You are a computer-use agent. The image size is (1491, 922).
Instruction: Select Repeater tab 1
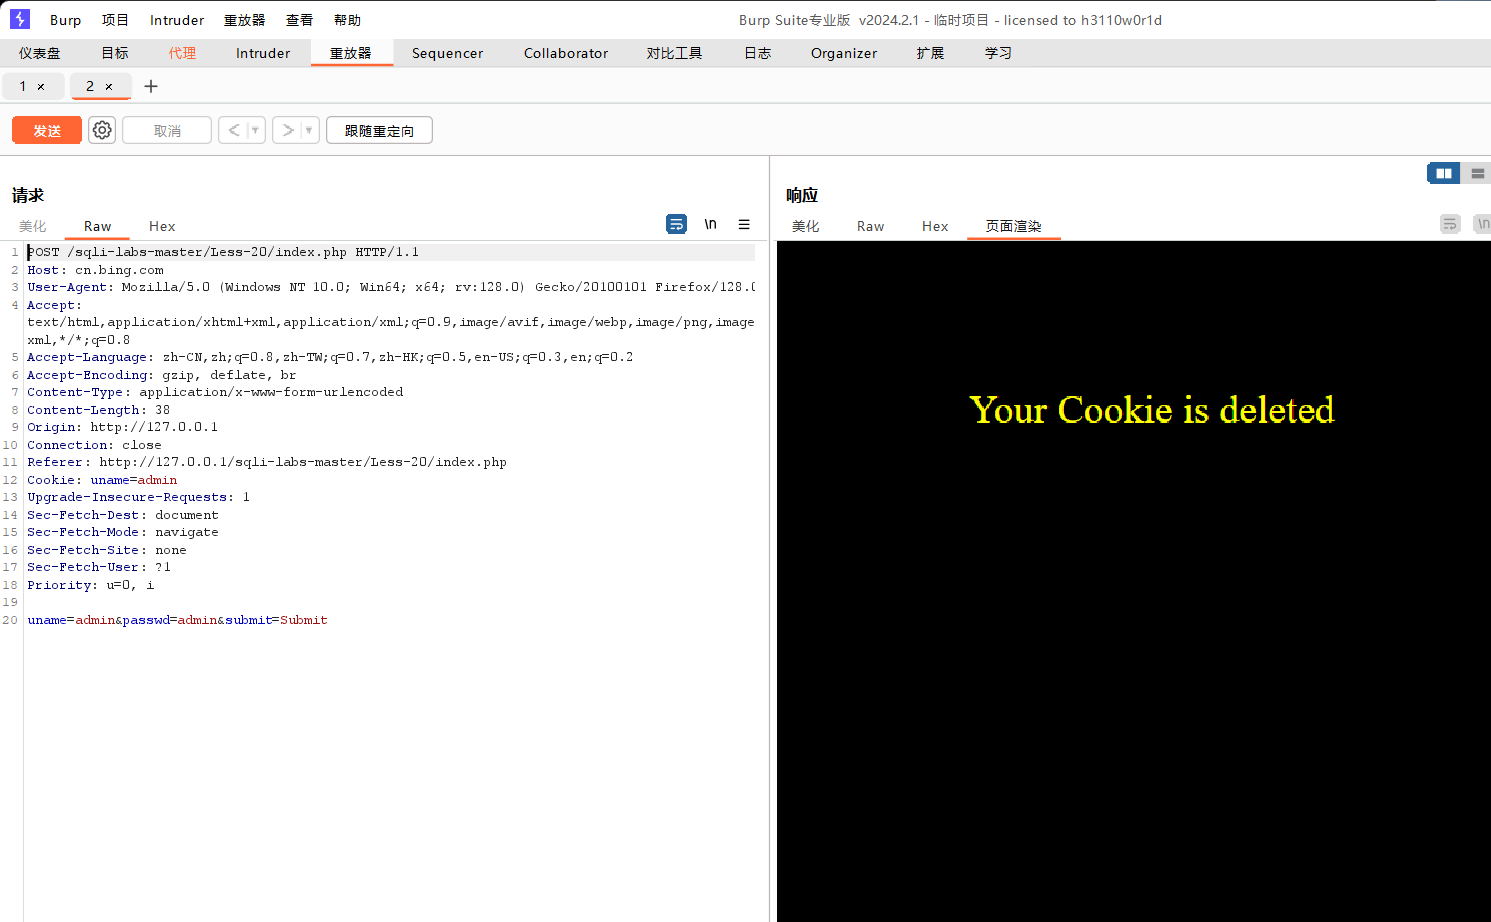pos(23,86)
